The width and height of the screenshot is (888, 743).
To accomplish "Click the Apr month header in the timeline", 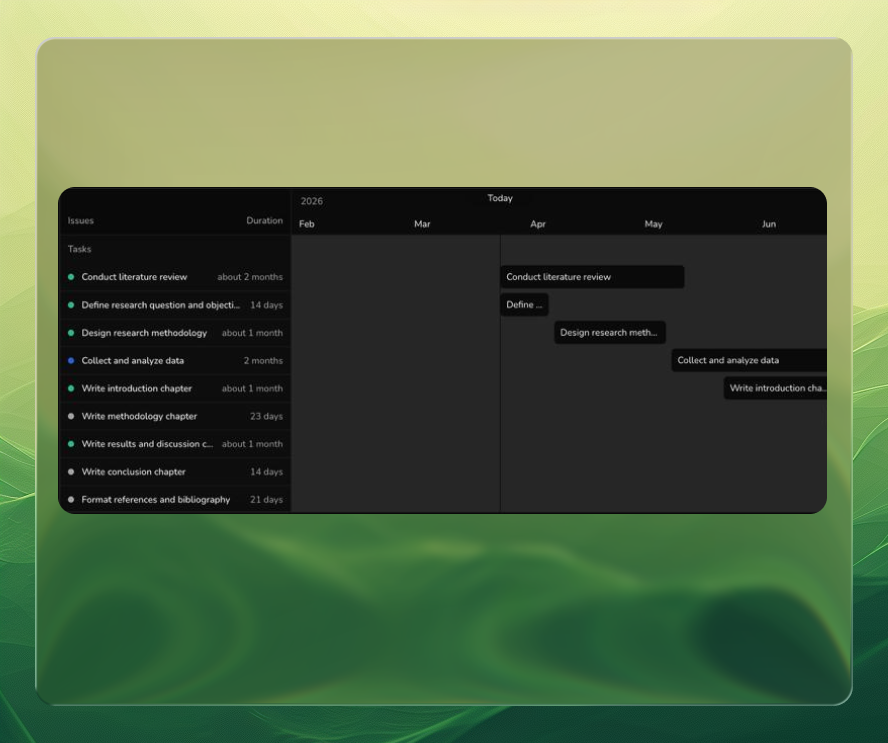I will click(x=538, y=224).
